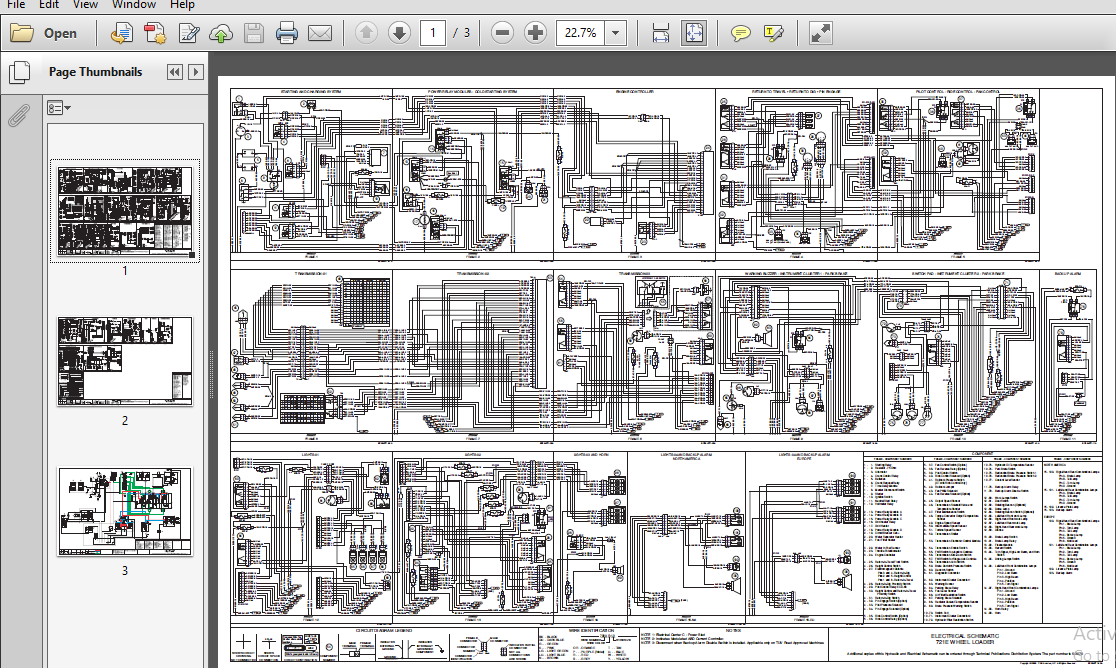This screenshot has width=1116, height=668.
Task: Go to next page arrow
Action: click(x=399, y=33)
